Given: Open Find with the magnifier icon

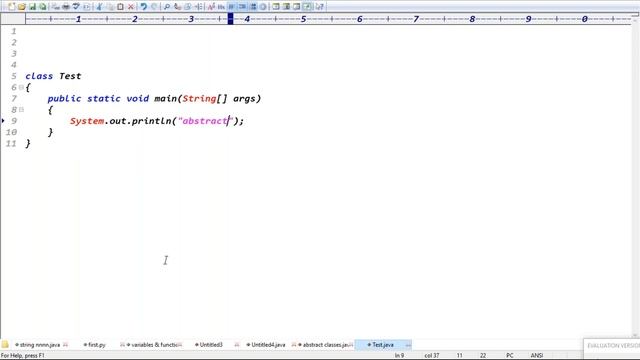Looking at the screenshot, I should [167, 7].
